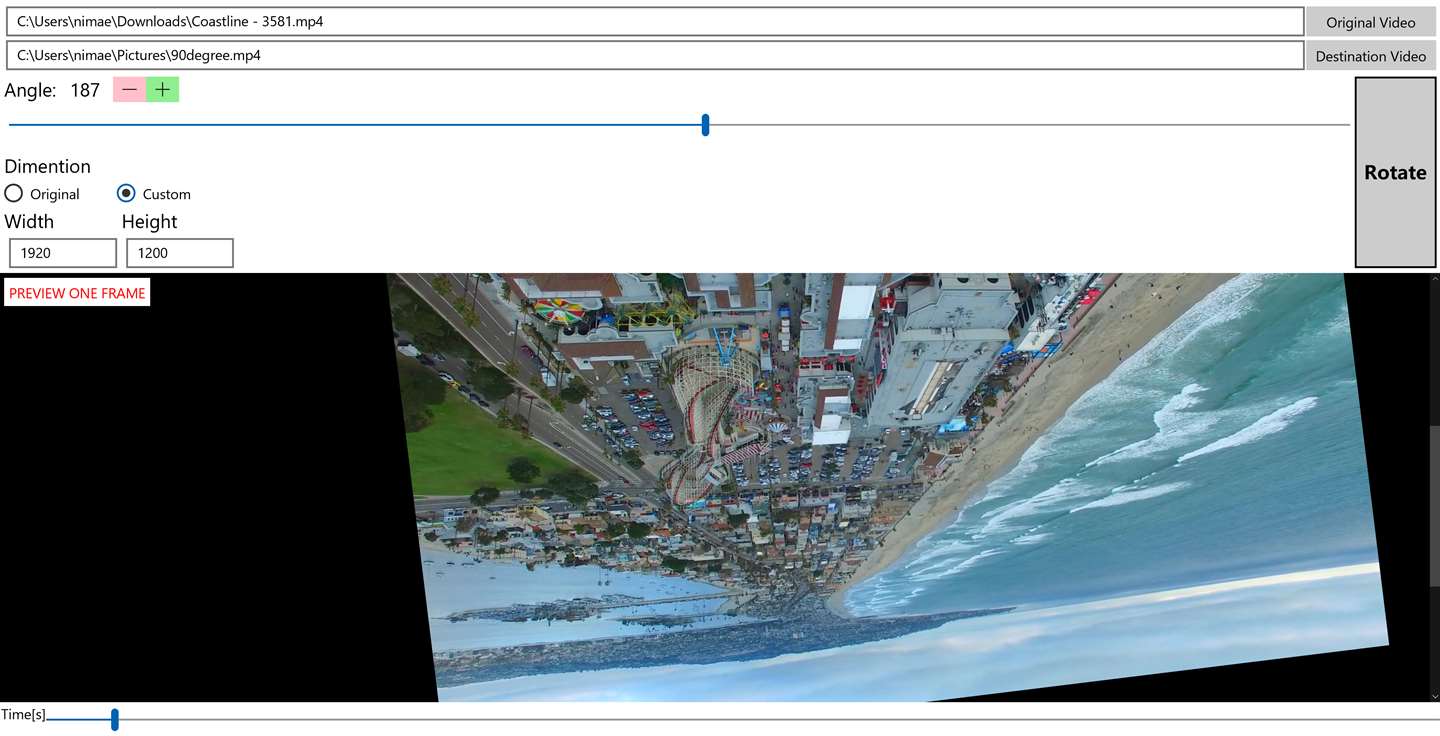Click the PREVIEW ONE FRAME button

point(77,293)
